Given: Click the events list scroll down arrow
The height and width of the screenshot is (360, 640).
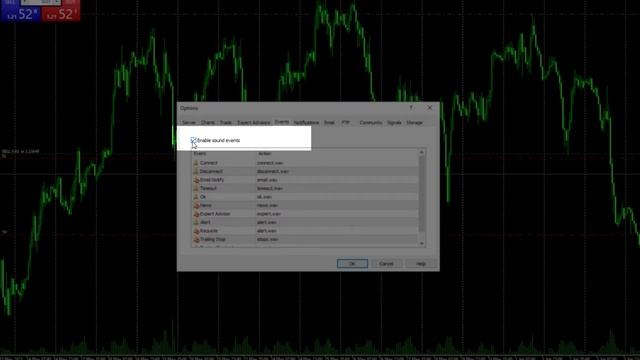Looking at the screenshot, I should click(422, 244).
